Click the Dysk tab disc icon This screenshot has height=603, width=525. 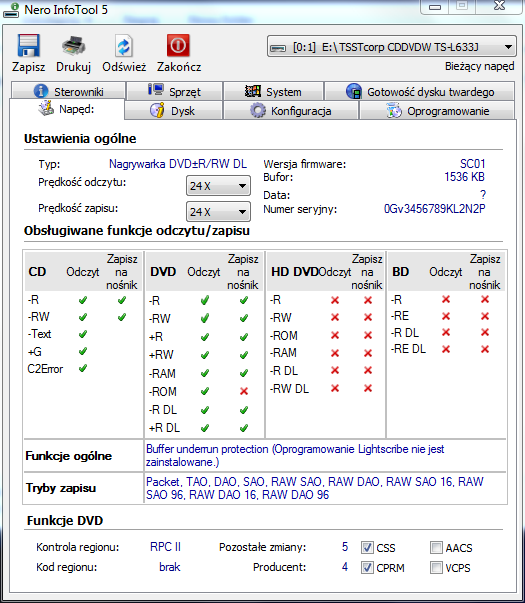point(157,110)
